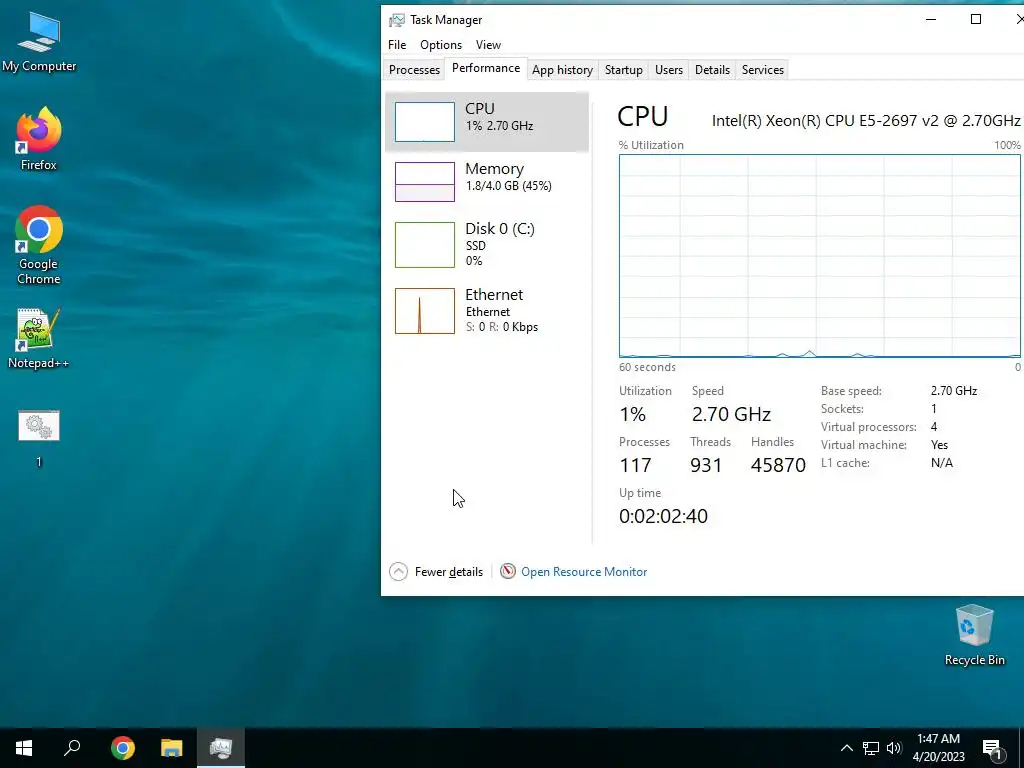The height and width of the screenshot is (768, 1024).
Task: Minimize the Task Manager window
Action: 931,20
